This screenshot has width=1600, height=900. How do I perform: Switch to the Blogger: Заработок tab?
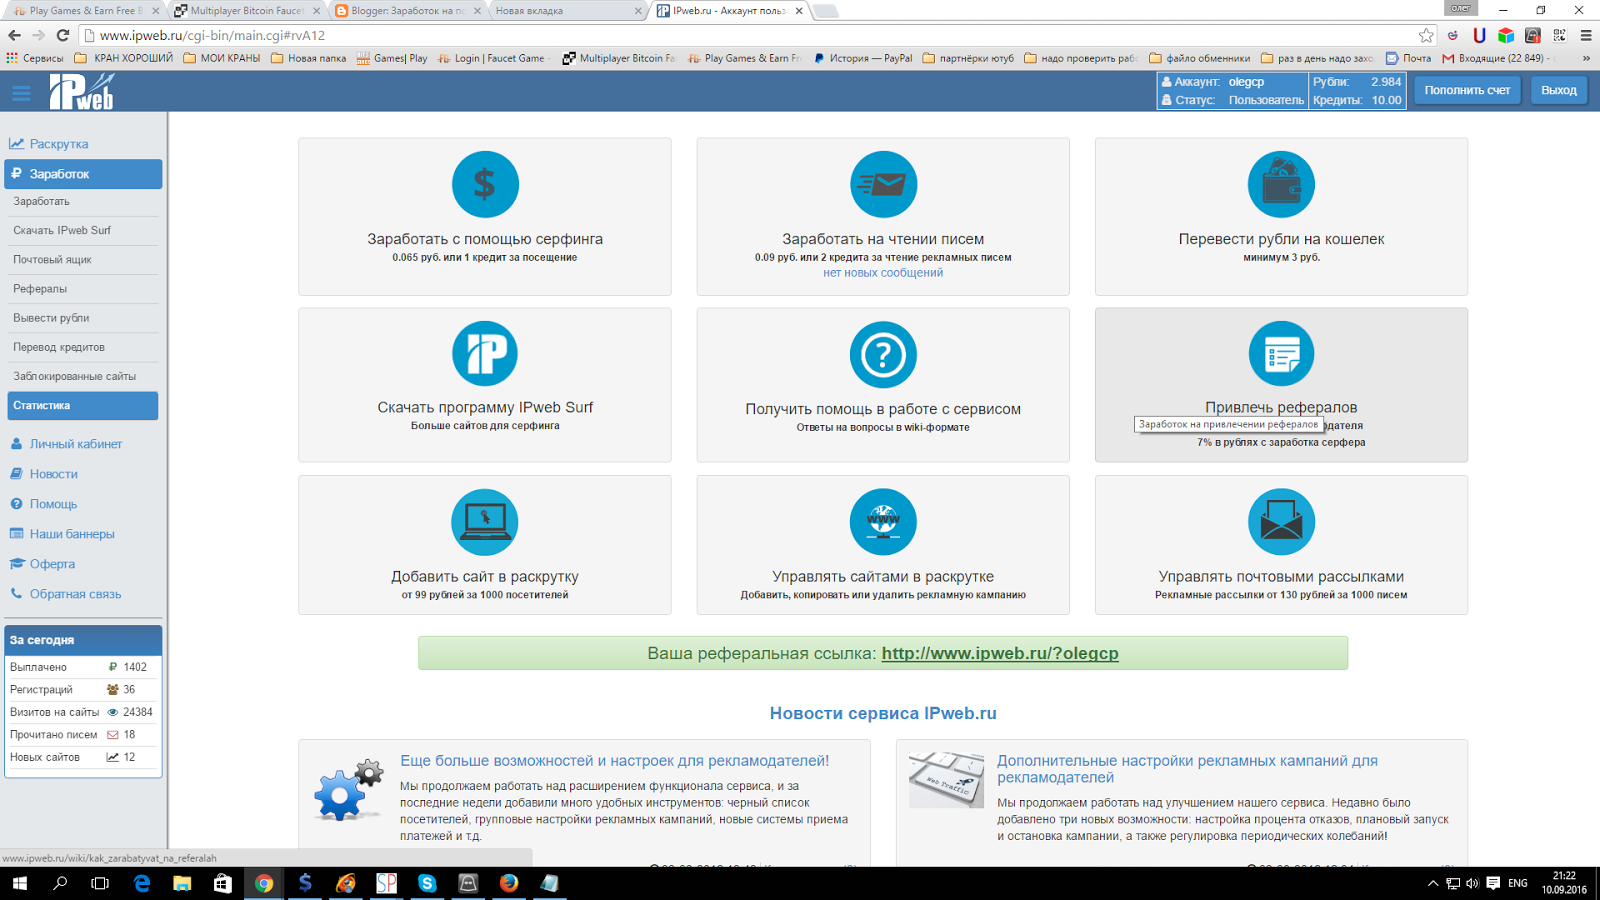pos(408,11)
